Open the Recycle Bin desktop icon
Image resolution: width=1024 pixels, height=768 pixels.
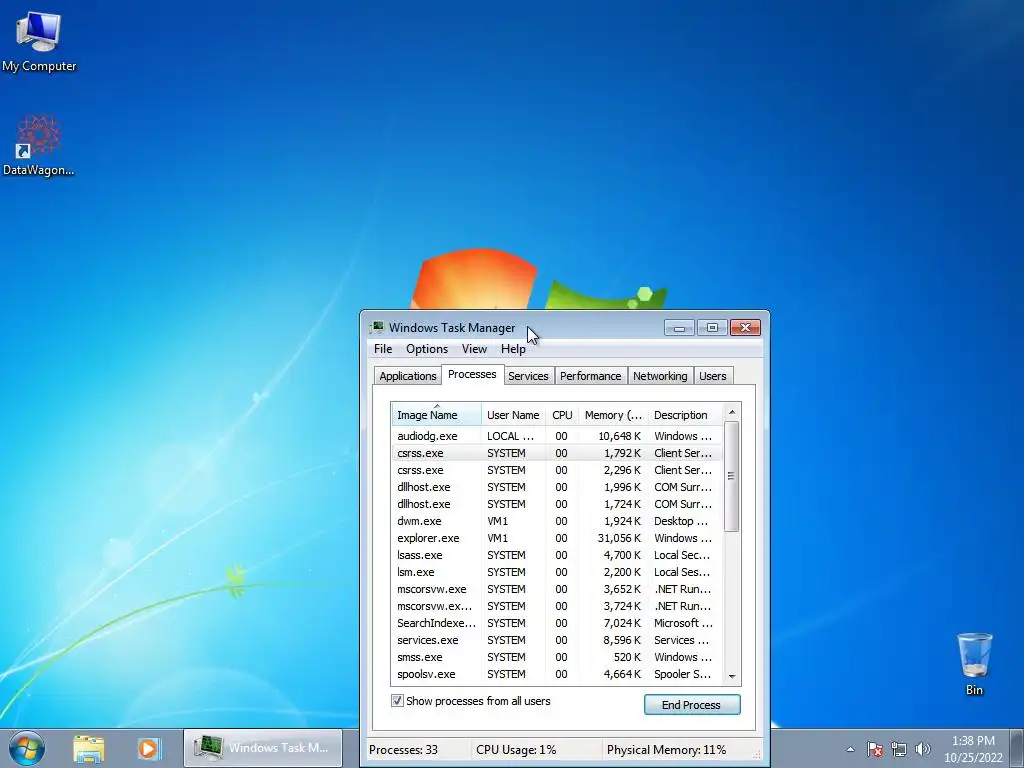point(974,664)
